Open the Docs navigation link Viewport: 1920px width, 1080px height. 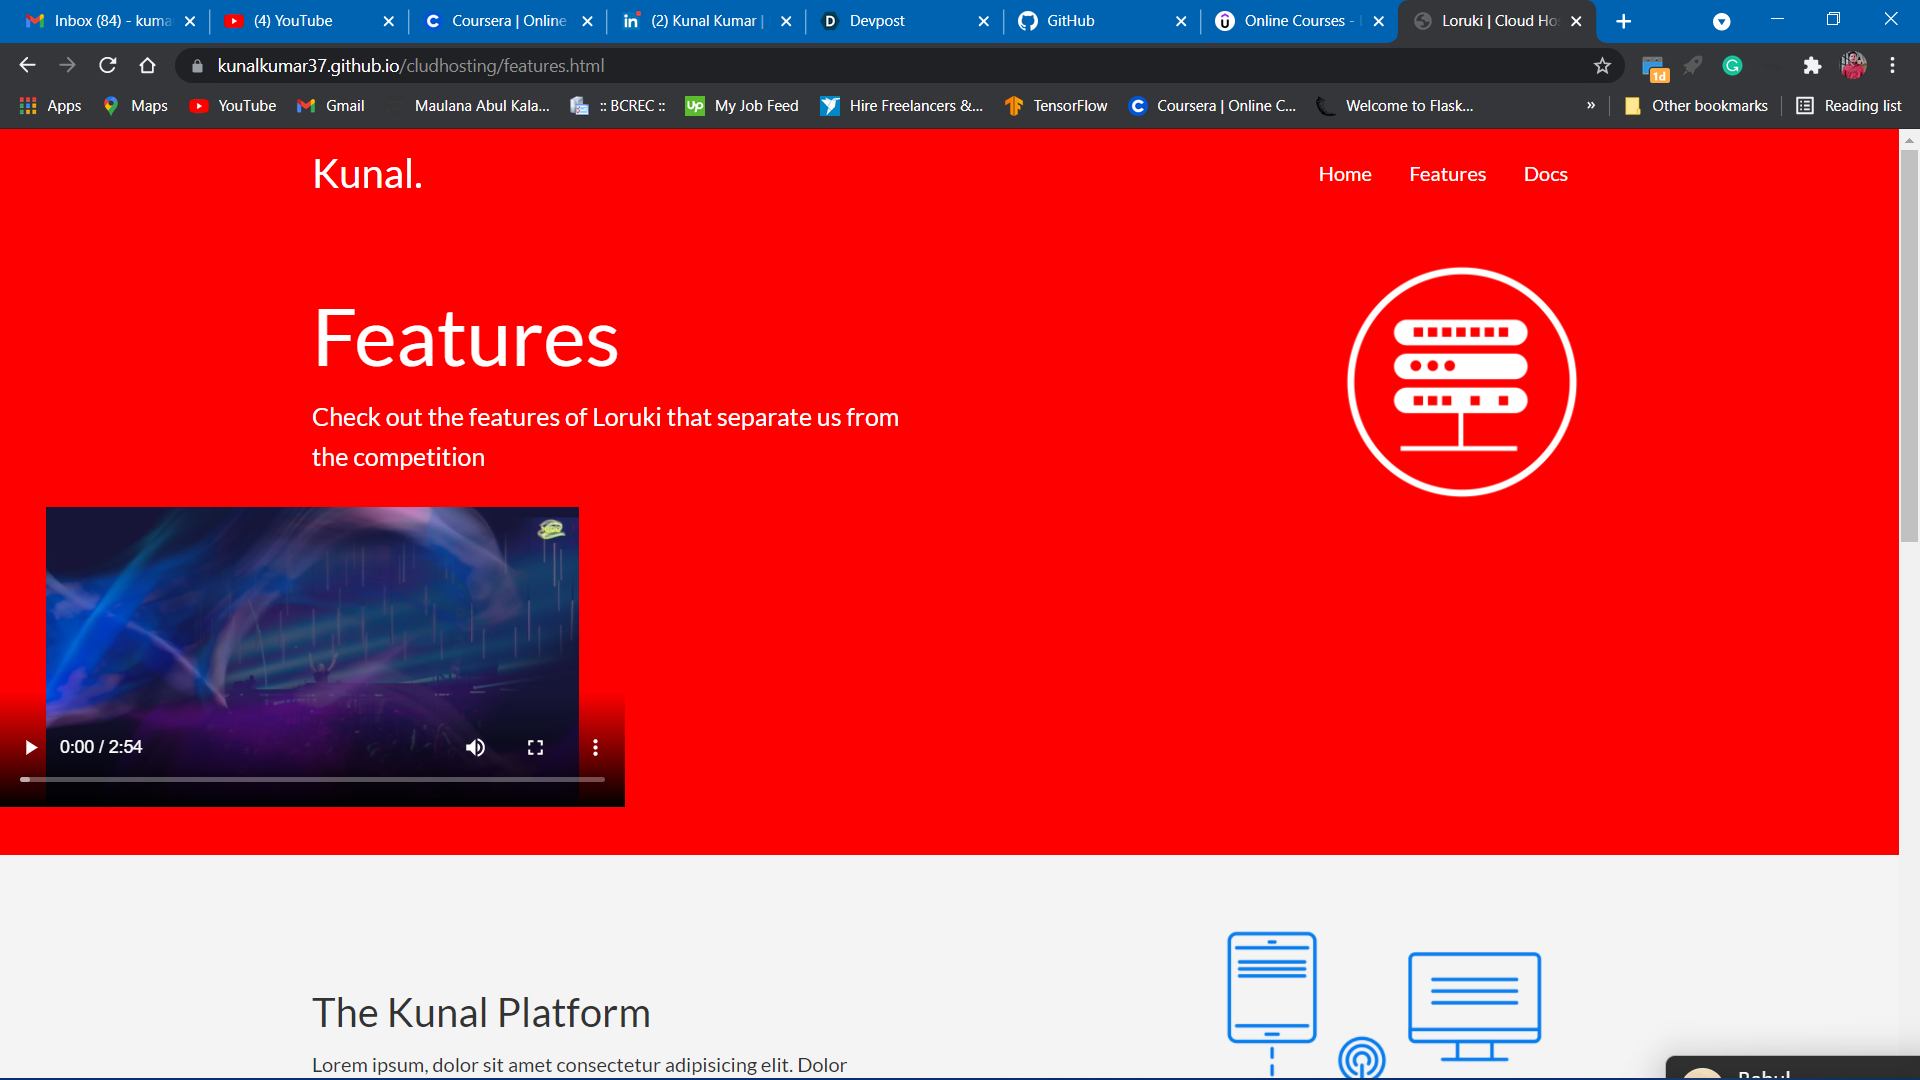click(1545, 174)
